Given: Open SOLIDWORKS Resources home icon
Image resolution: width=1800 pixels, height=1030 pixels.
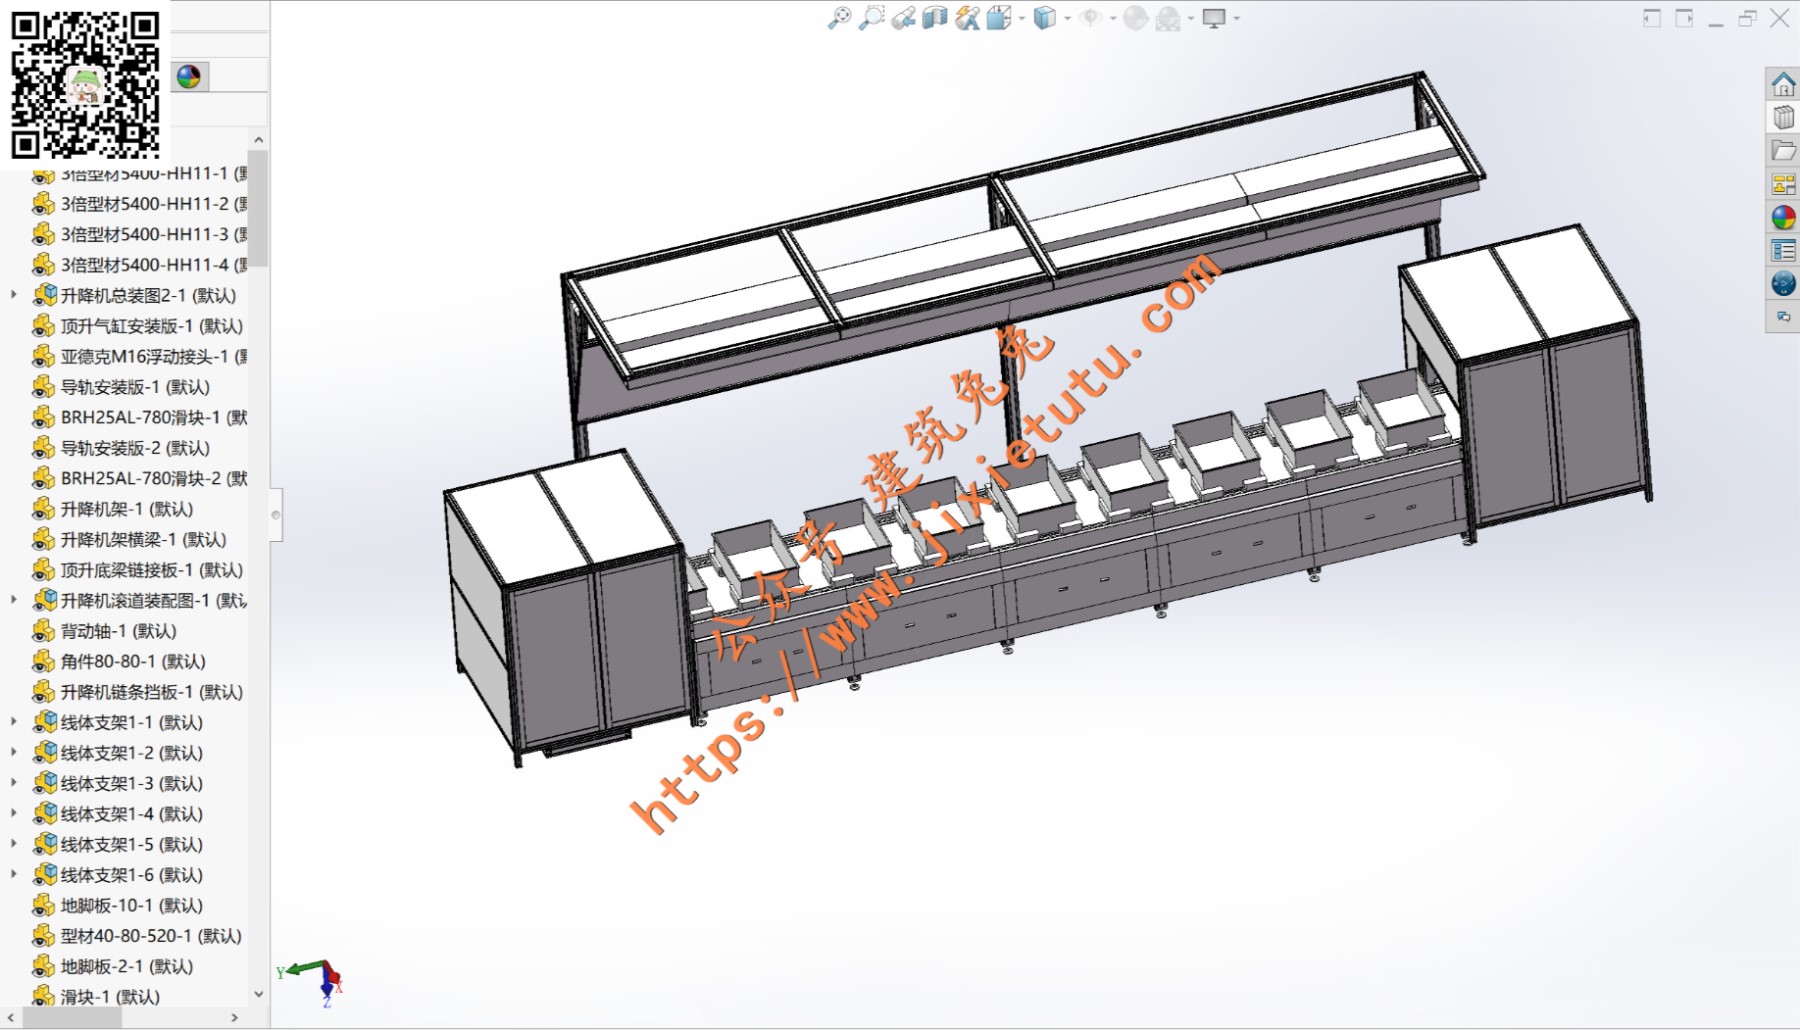Looking at the screenshot, I should [x=1783, y=85].
